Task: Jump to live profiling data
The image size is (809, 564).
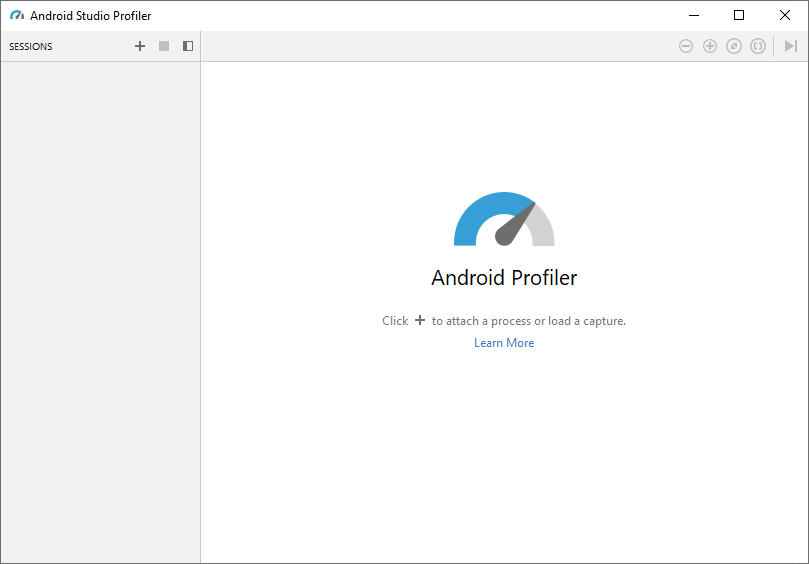Action: (790, 46)
